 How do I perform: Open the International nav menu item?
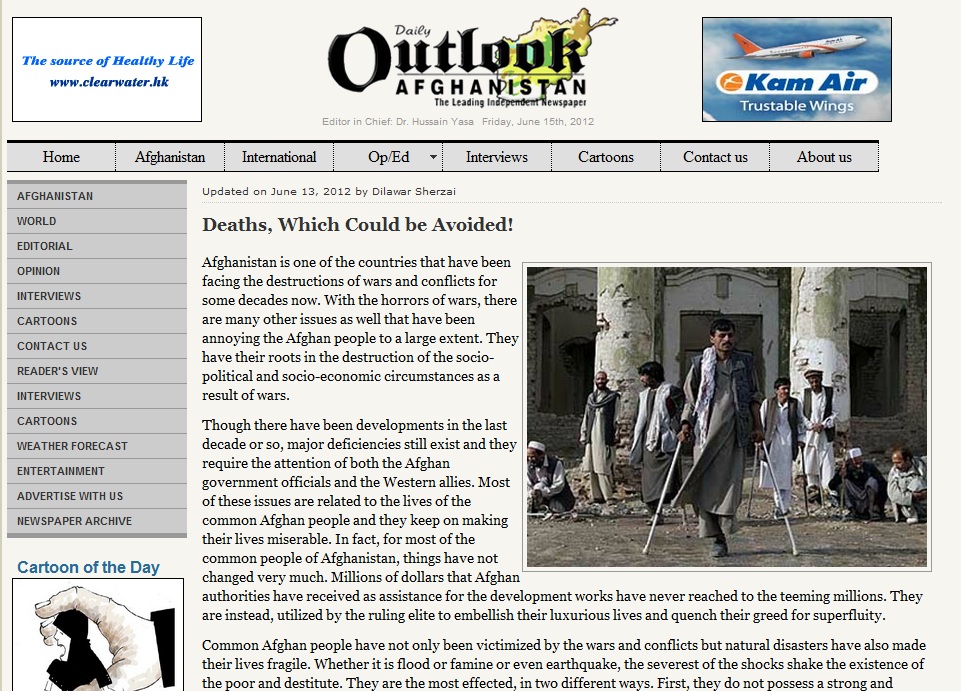pos(279,157)
